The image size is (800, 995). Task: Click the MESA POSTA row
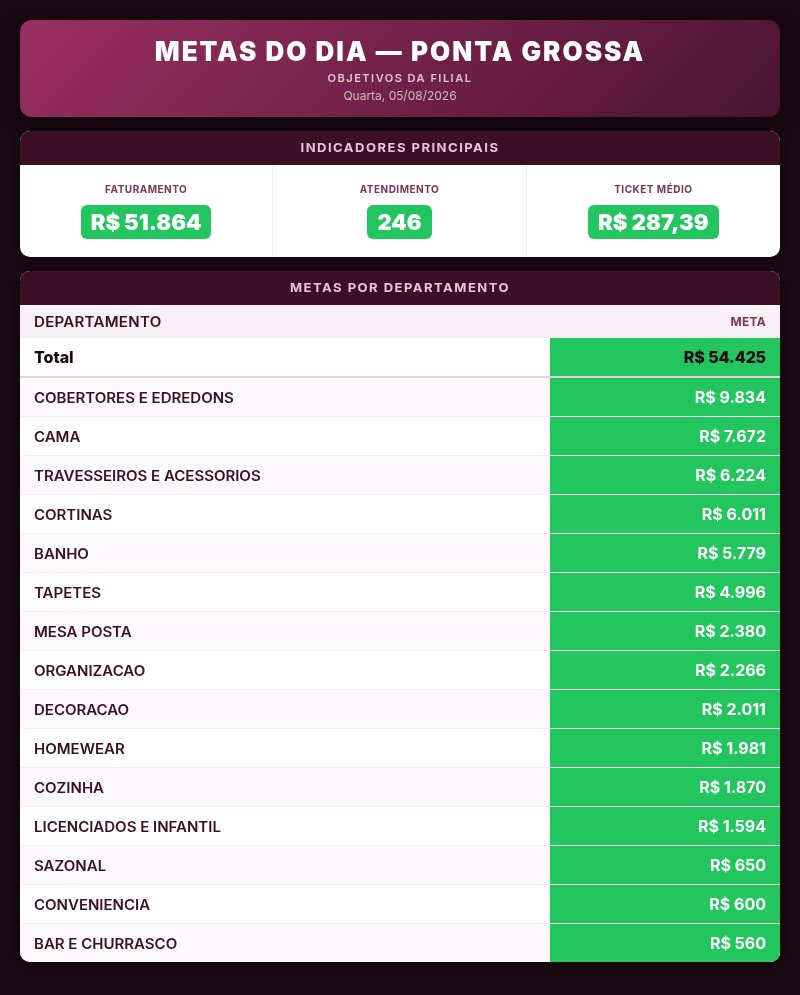coord(400,631)
